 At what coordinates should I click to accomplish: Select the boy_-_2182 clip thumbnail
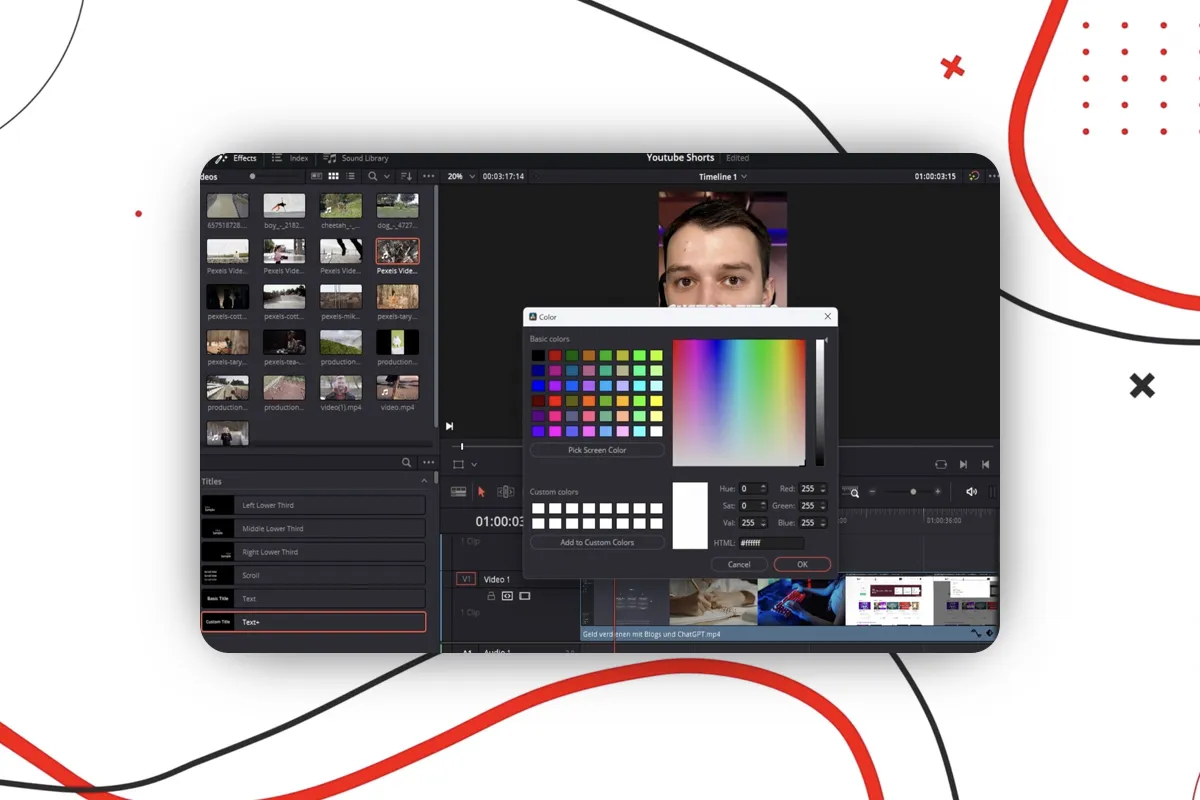284,206
